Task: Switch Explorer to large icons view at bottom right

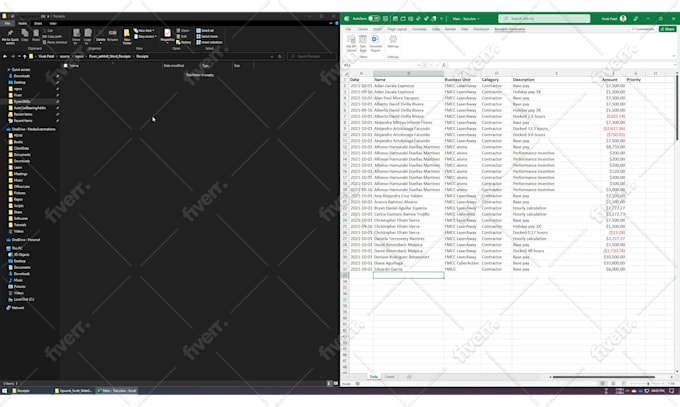Action: (x=335, y=384)
